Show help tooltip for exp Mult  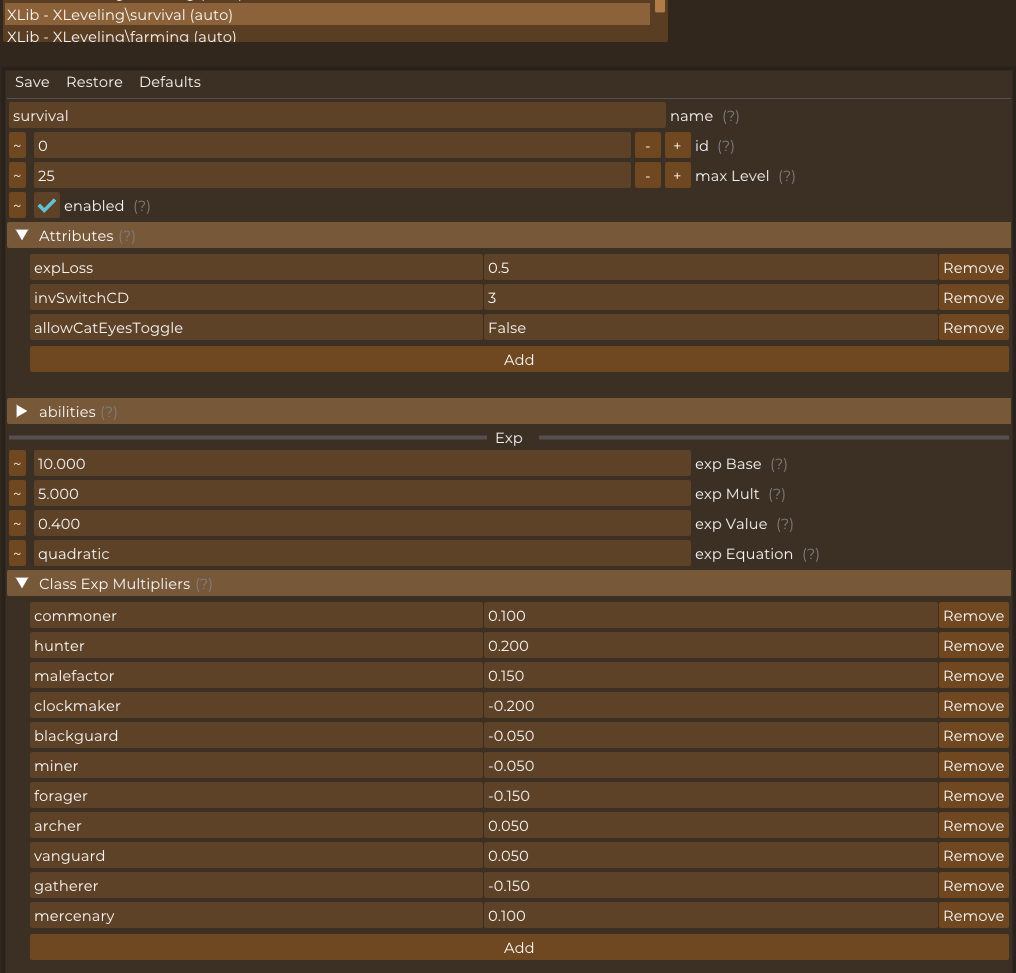tap(777, 494)
